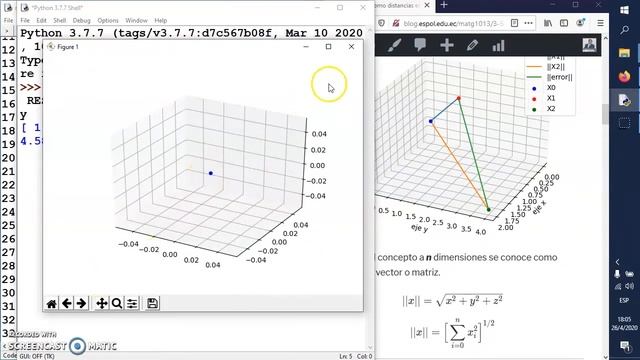Click the WordPress edit post pencil icon

tap(472, 45)
